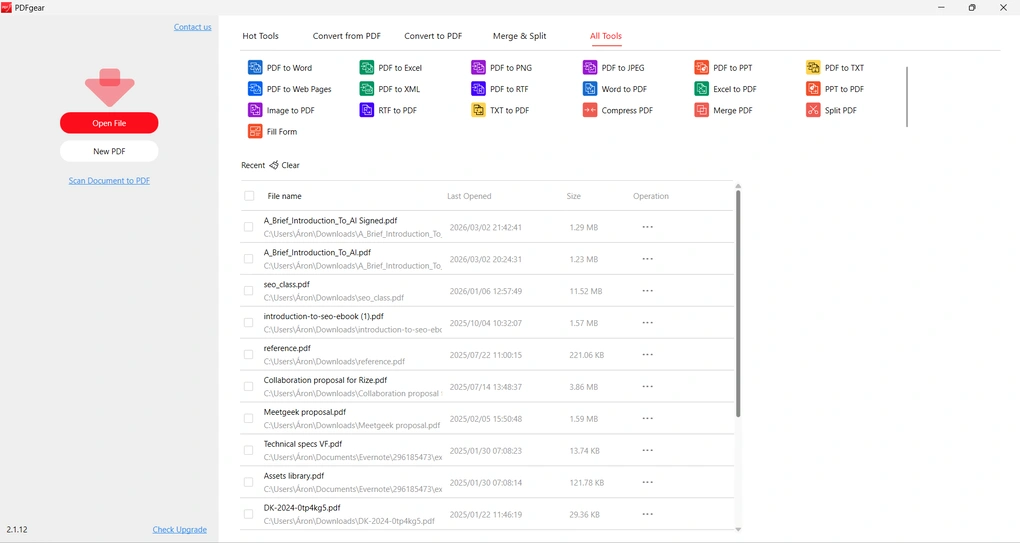The image size is (1020, 543).
Task: Launch RTF to PDF converter
Action: (x=388, y=111)
